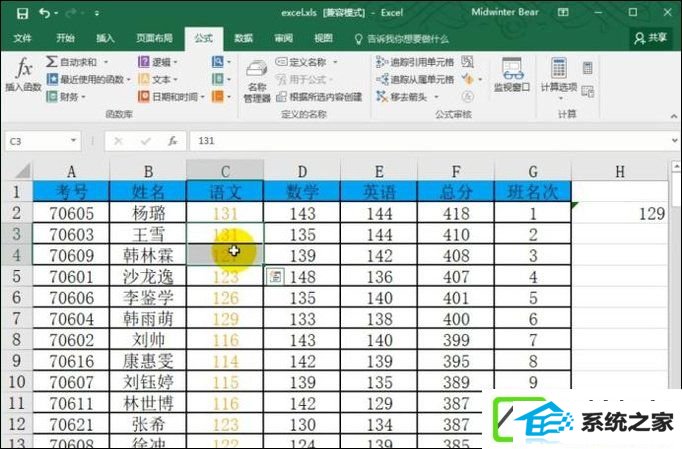Select cell containing 杨璐
Image resolution: width=682 pixels, height=449 pixels.
click(148, 213)
